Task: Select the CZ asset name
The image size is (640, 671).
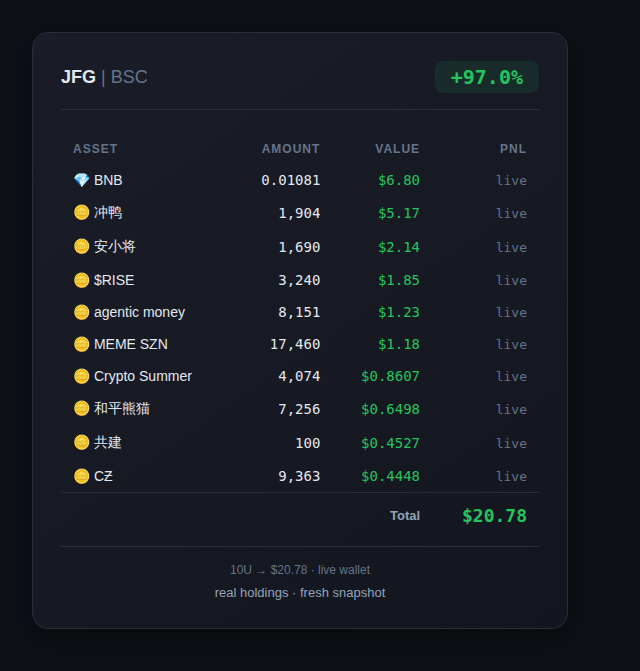Action: point(104,476)
